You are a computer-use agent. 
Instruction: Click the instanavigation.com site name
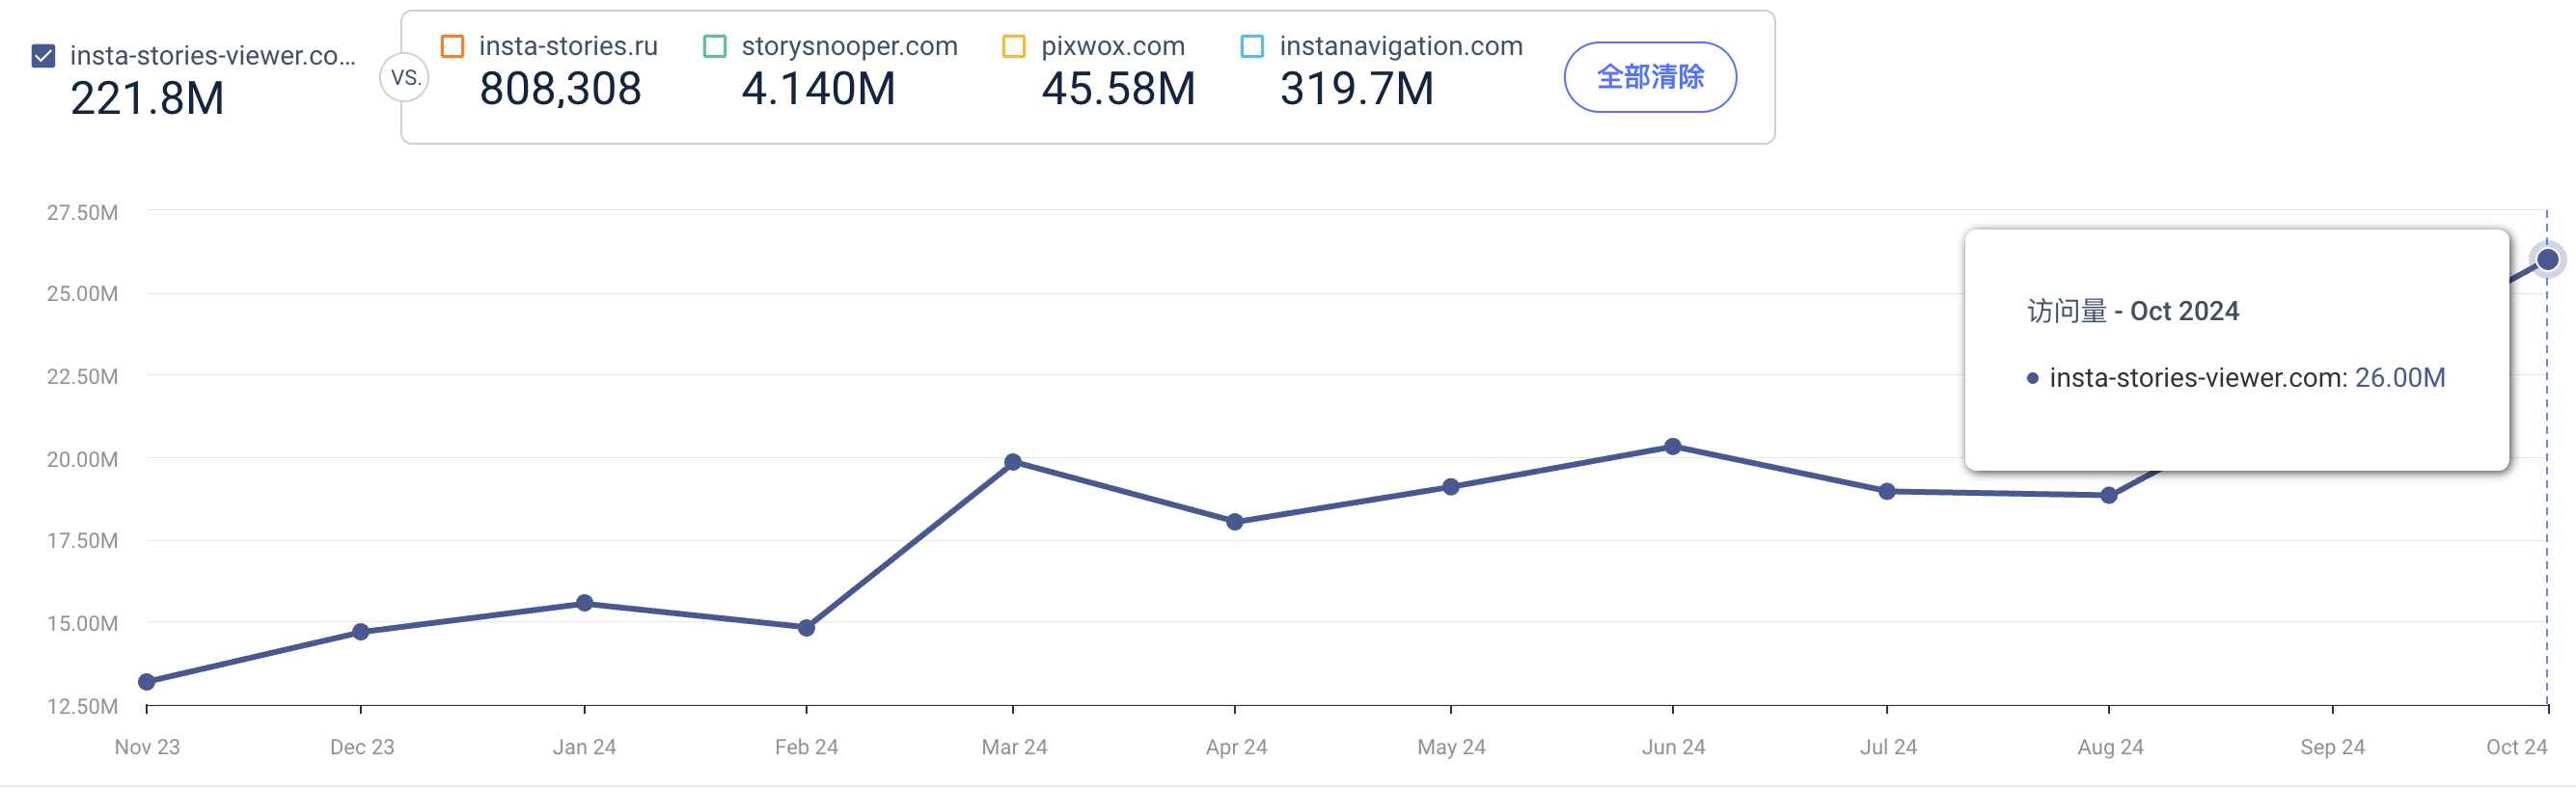tap(1401, 46)
